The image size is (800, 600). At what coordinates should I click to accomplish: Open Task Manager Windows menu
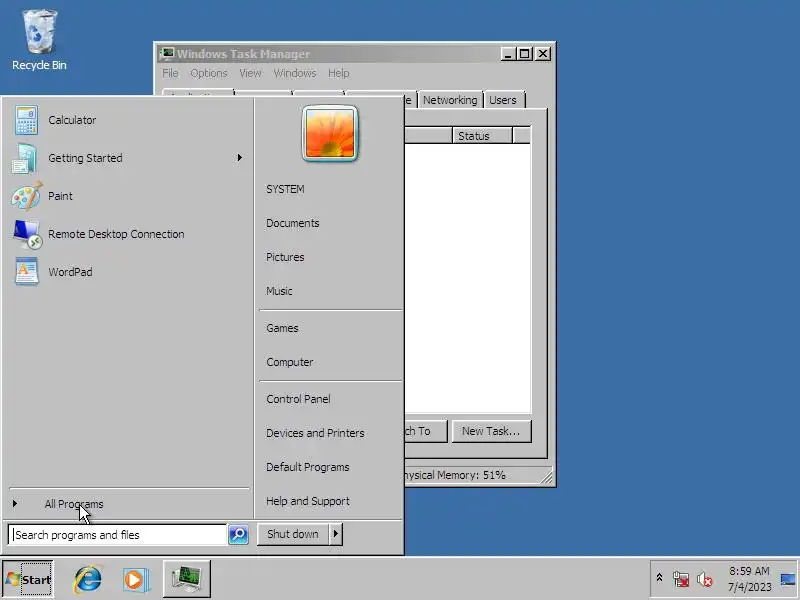coord(295,73)
